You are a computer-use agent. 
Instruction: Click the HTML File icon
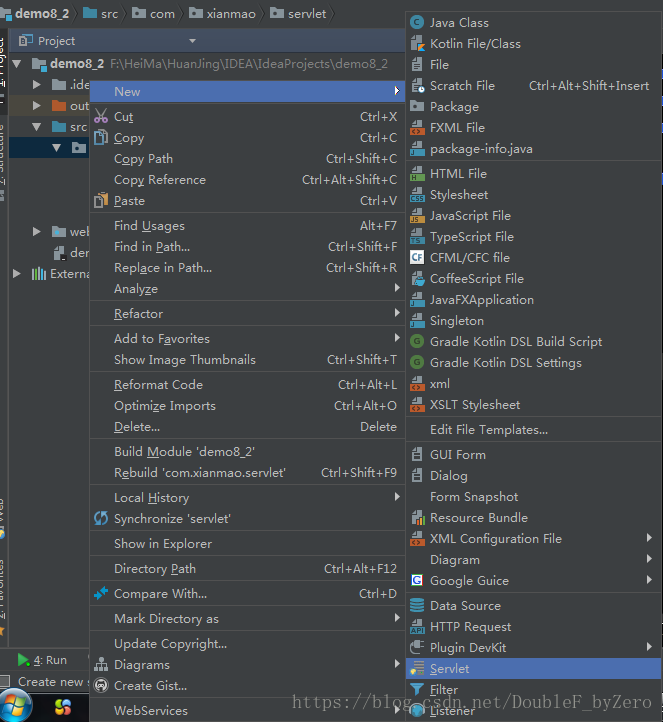417,174
